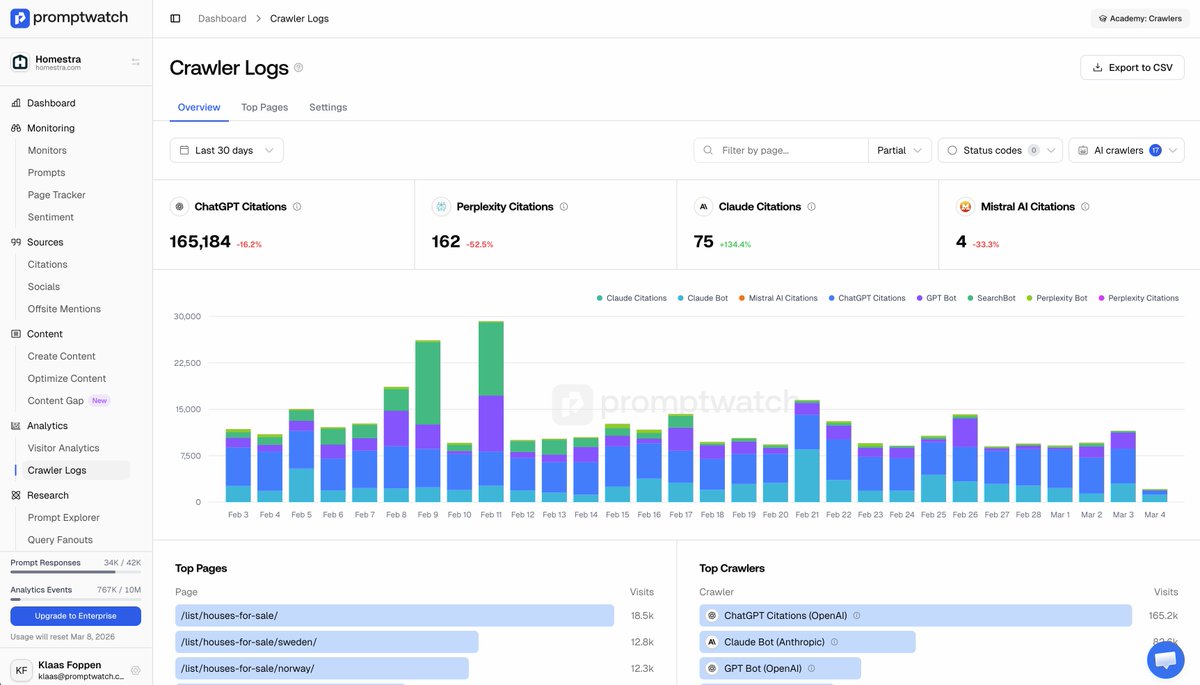Click the KF user avatar

tap(21, 670)
